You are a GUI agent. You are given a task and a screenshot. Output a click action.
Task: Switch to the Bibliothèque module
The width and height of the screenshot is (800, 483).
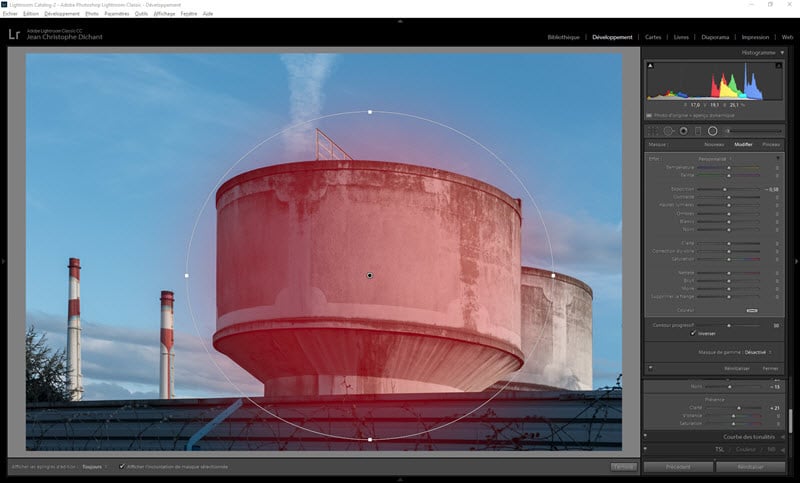click(563, 37)
